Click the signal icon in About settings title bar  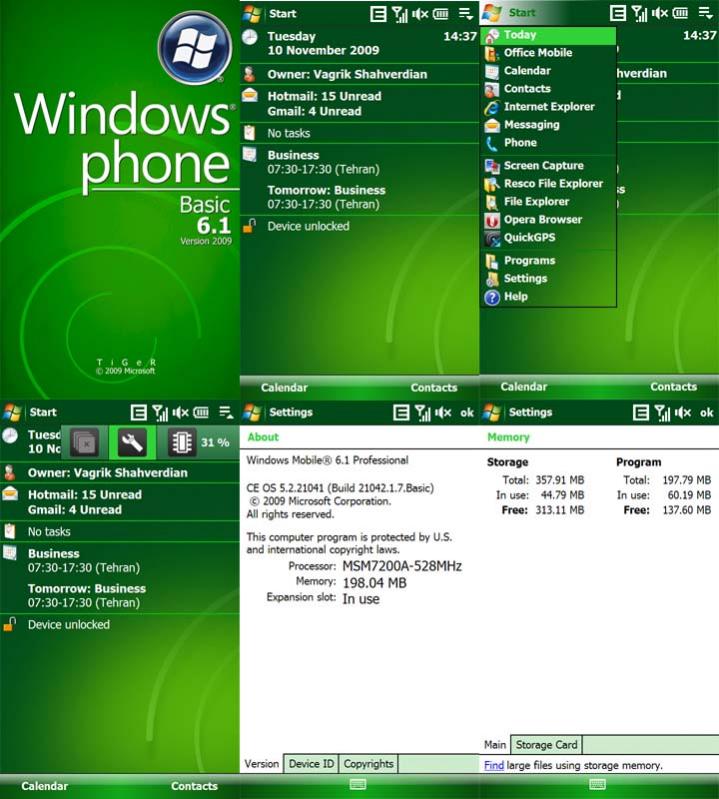tap(422, 413)
